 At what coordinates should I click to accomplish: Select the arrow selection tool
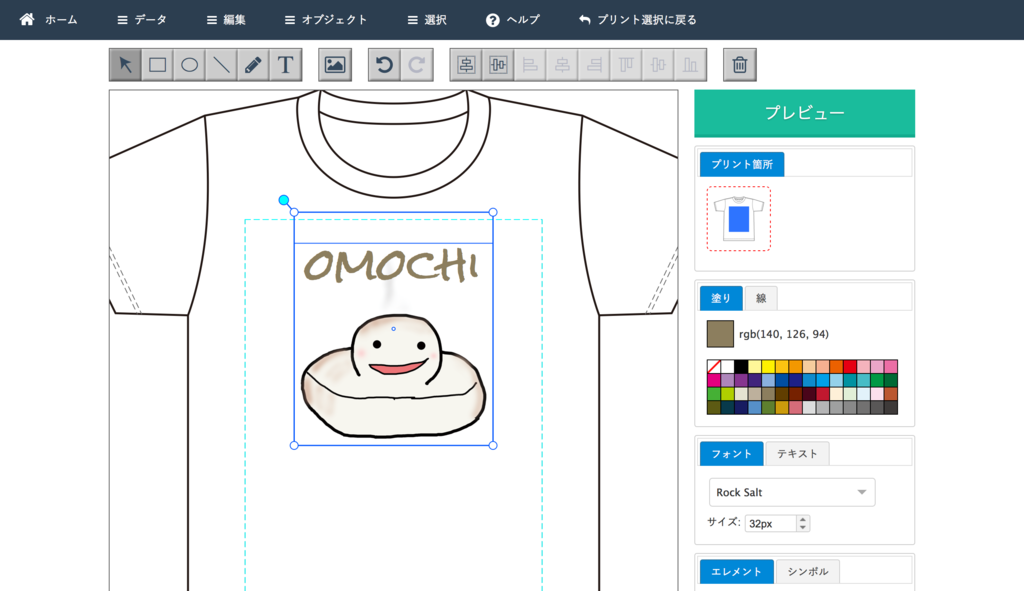tap(125, 65)
